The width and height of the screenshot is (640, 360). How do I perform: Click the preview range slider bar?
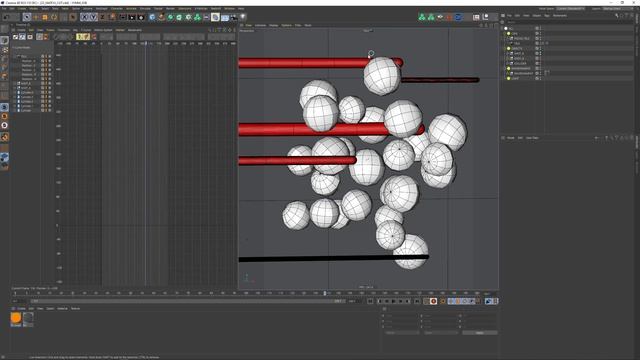click(x=188, y=301)
